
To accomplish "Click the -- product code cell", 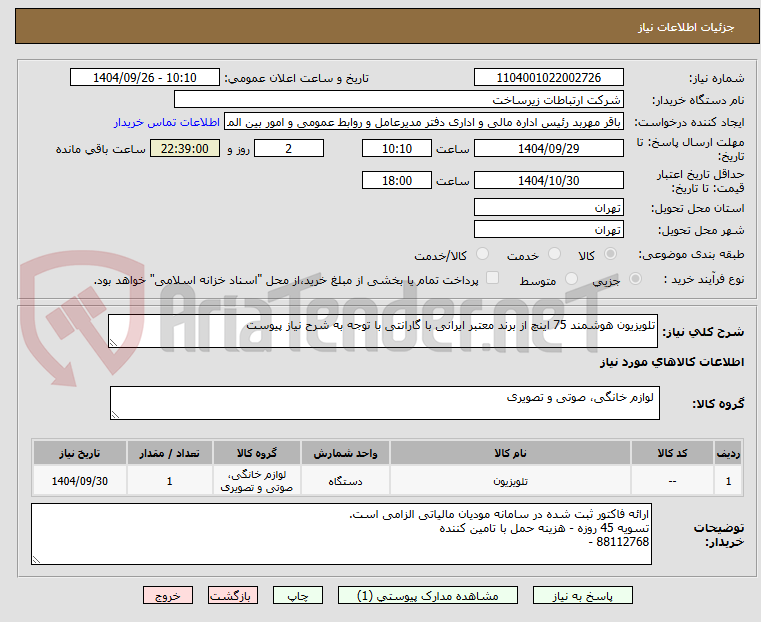I will pyautogui.click(x=672, y=481).
